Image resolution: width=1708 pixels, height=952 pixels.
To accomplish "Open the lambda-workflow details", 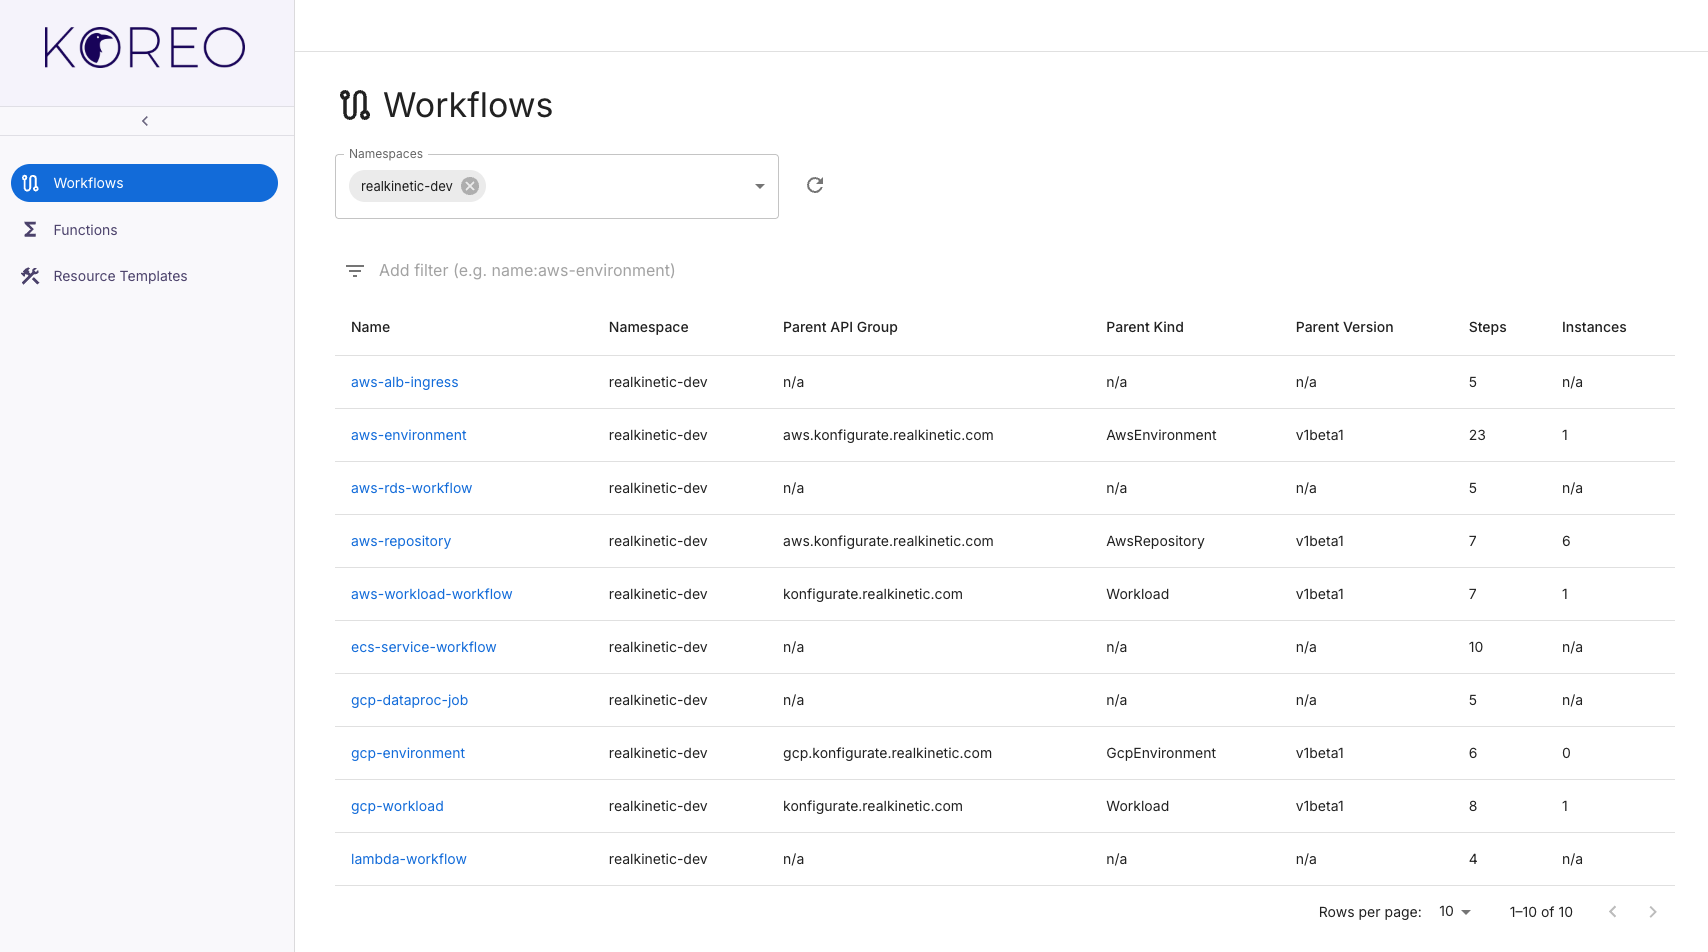I will (x=408, y=858).
